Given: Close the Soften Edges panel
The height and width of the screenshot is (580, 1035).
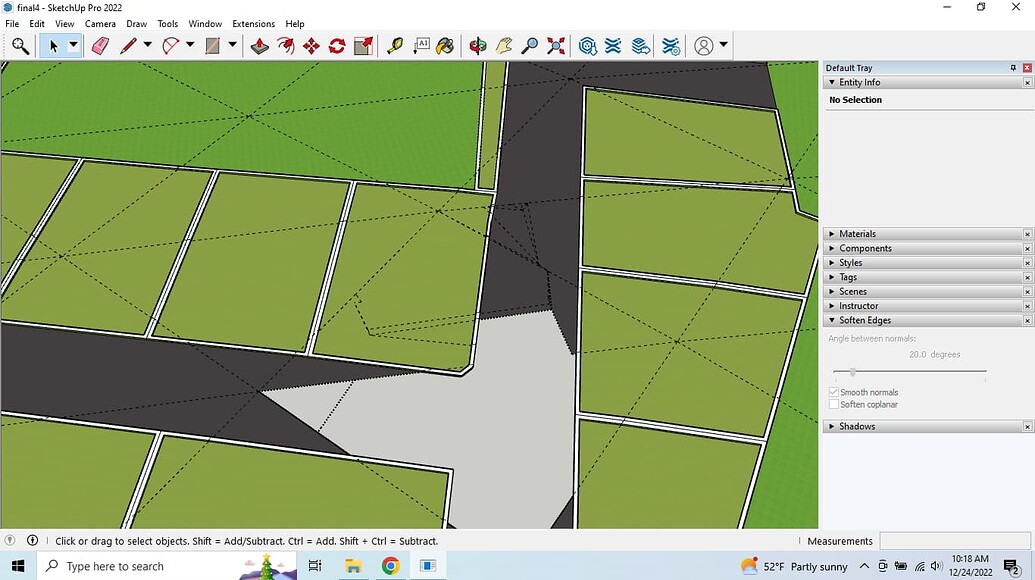Looking at the screenshot, I should point(1025,320).
